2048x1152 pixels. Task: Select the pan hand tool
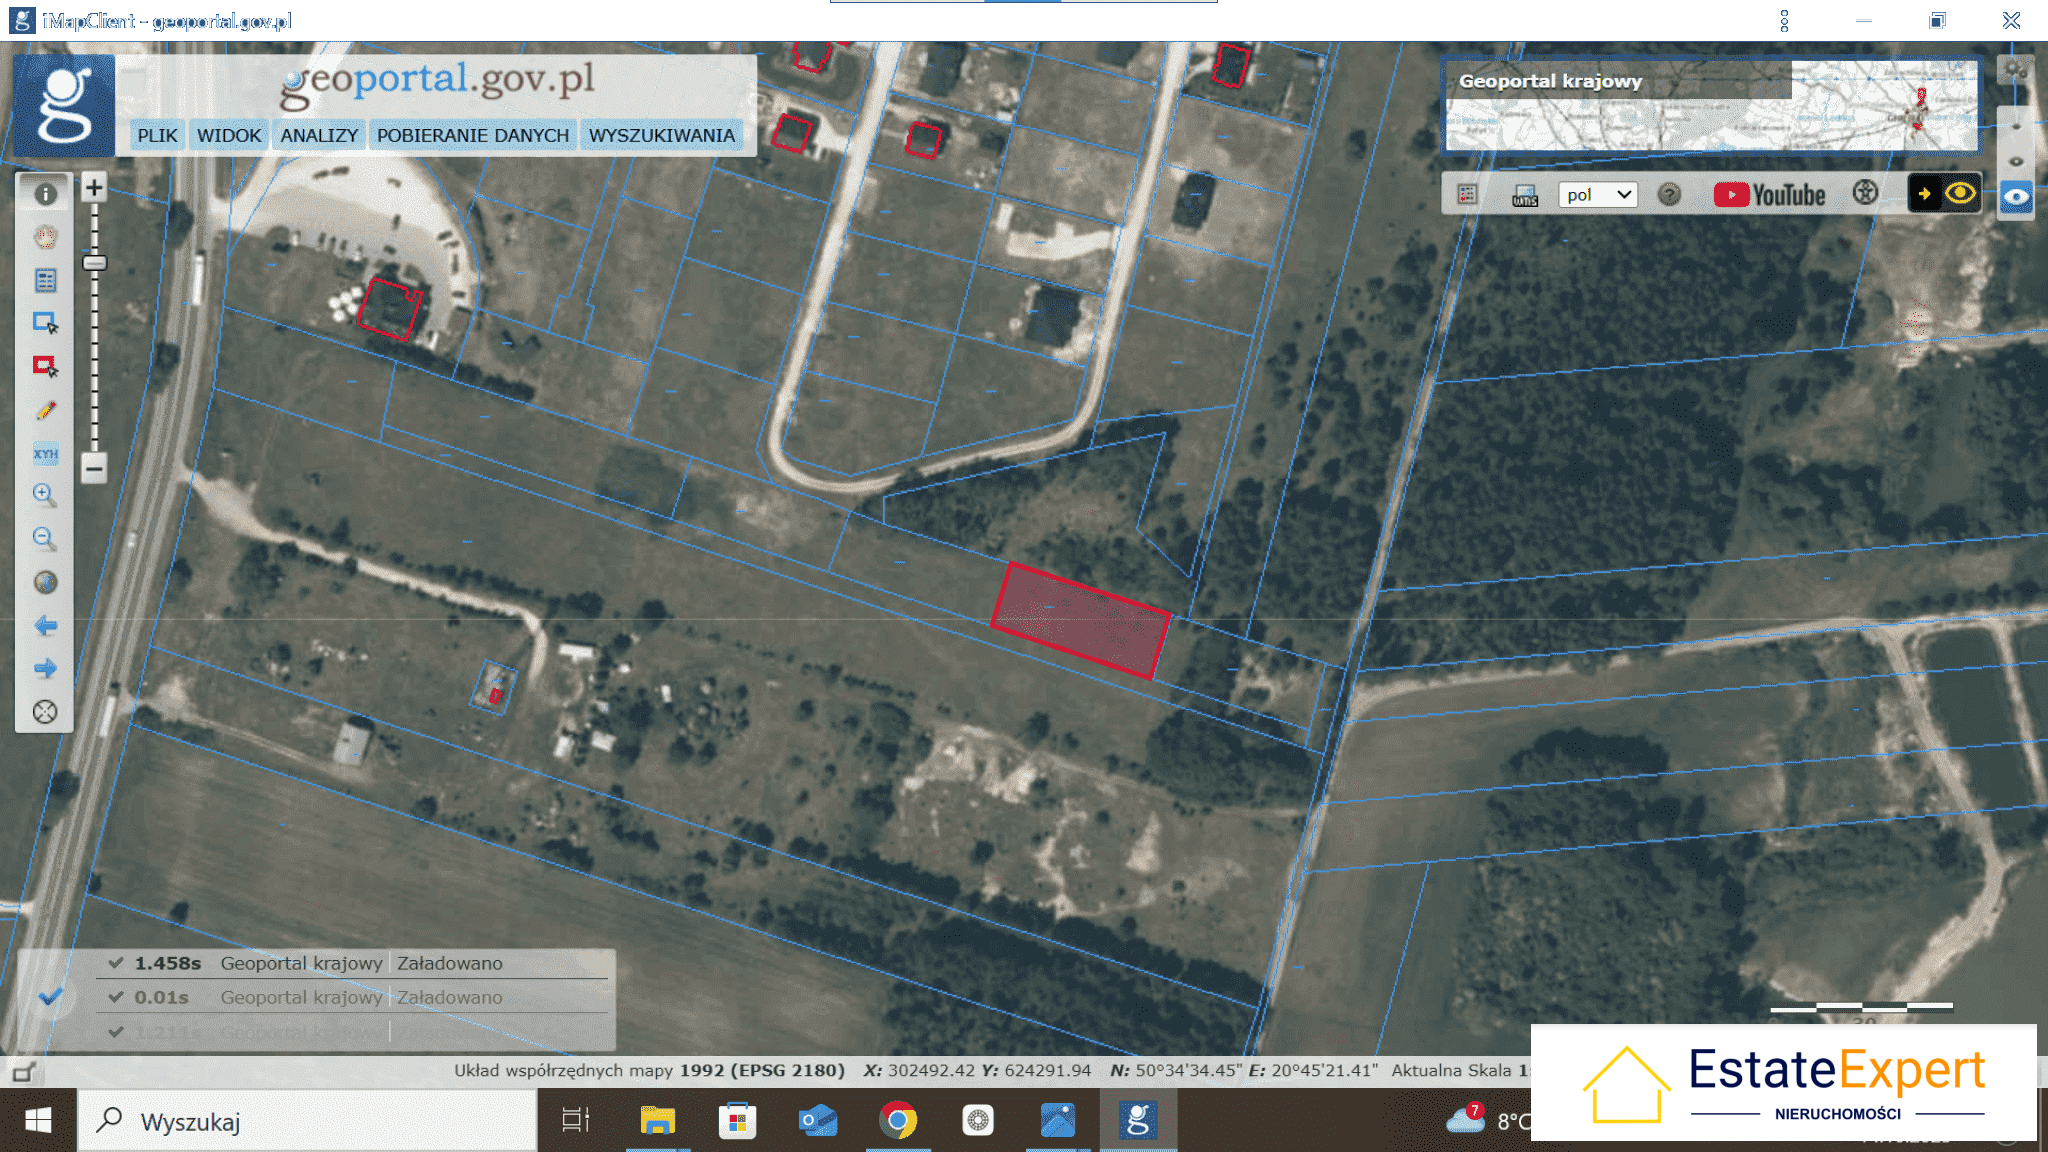point(45,237)
